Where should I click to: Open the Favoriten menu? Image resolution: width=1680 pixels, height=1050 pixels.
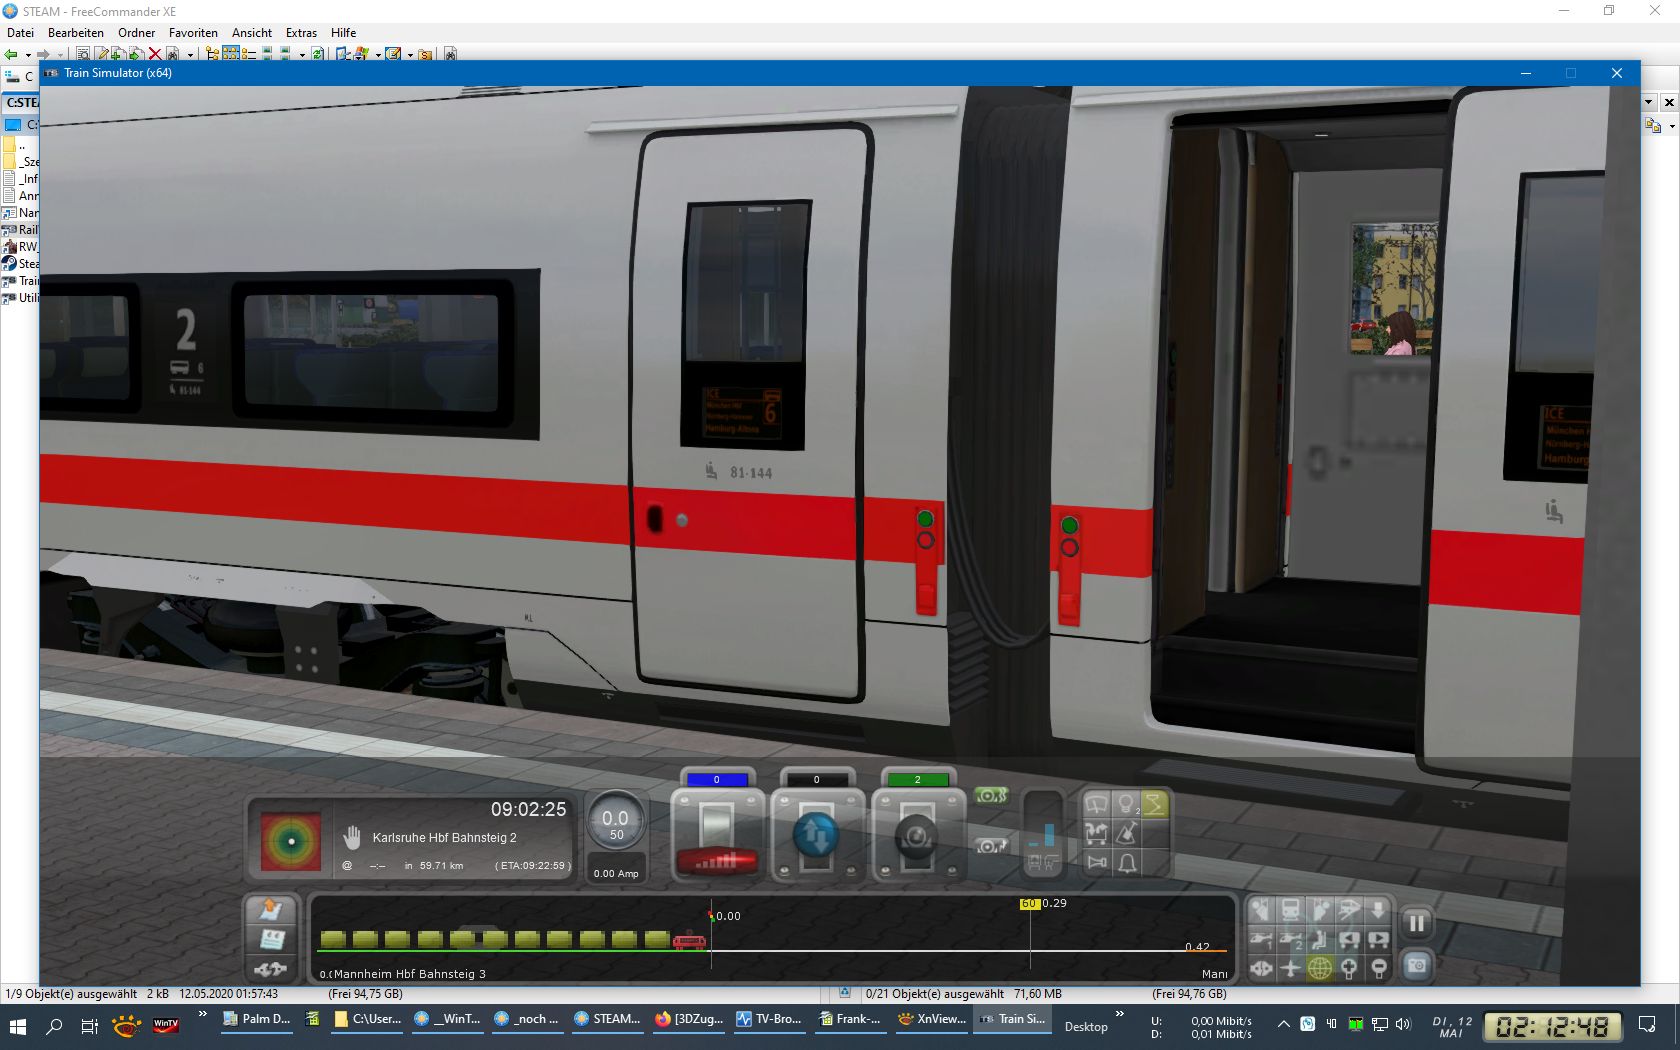[193, 33]
